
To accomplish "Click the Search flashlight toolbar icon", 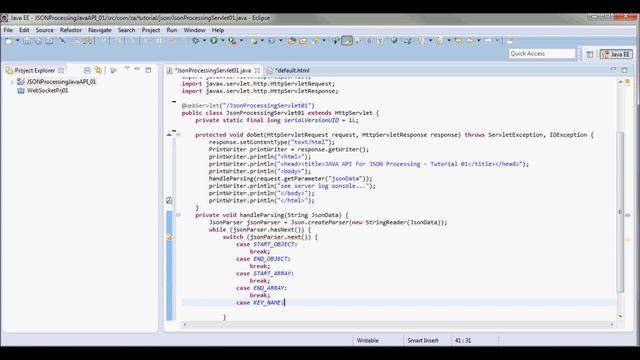I will (x=316, y=41).
